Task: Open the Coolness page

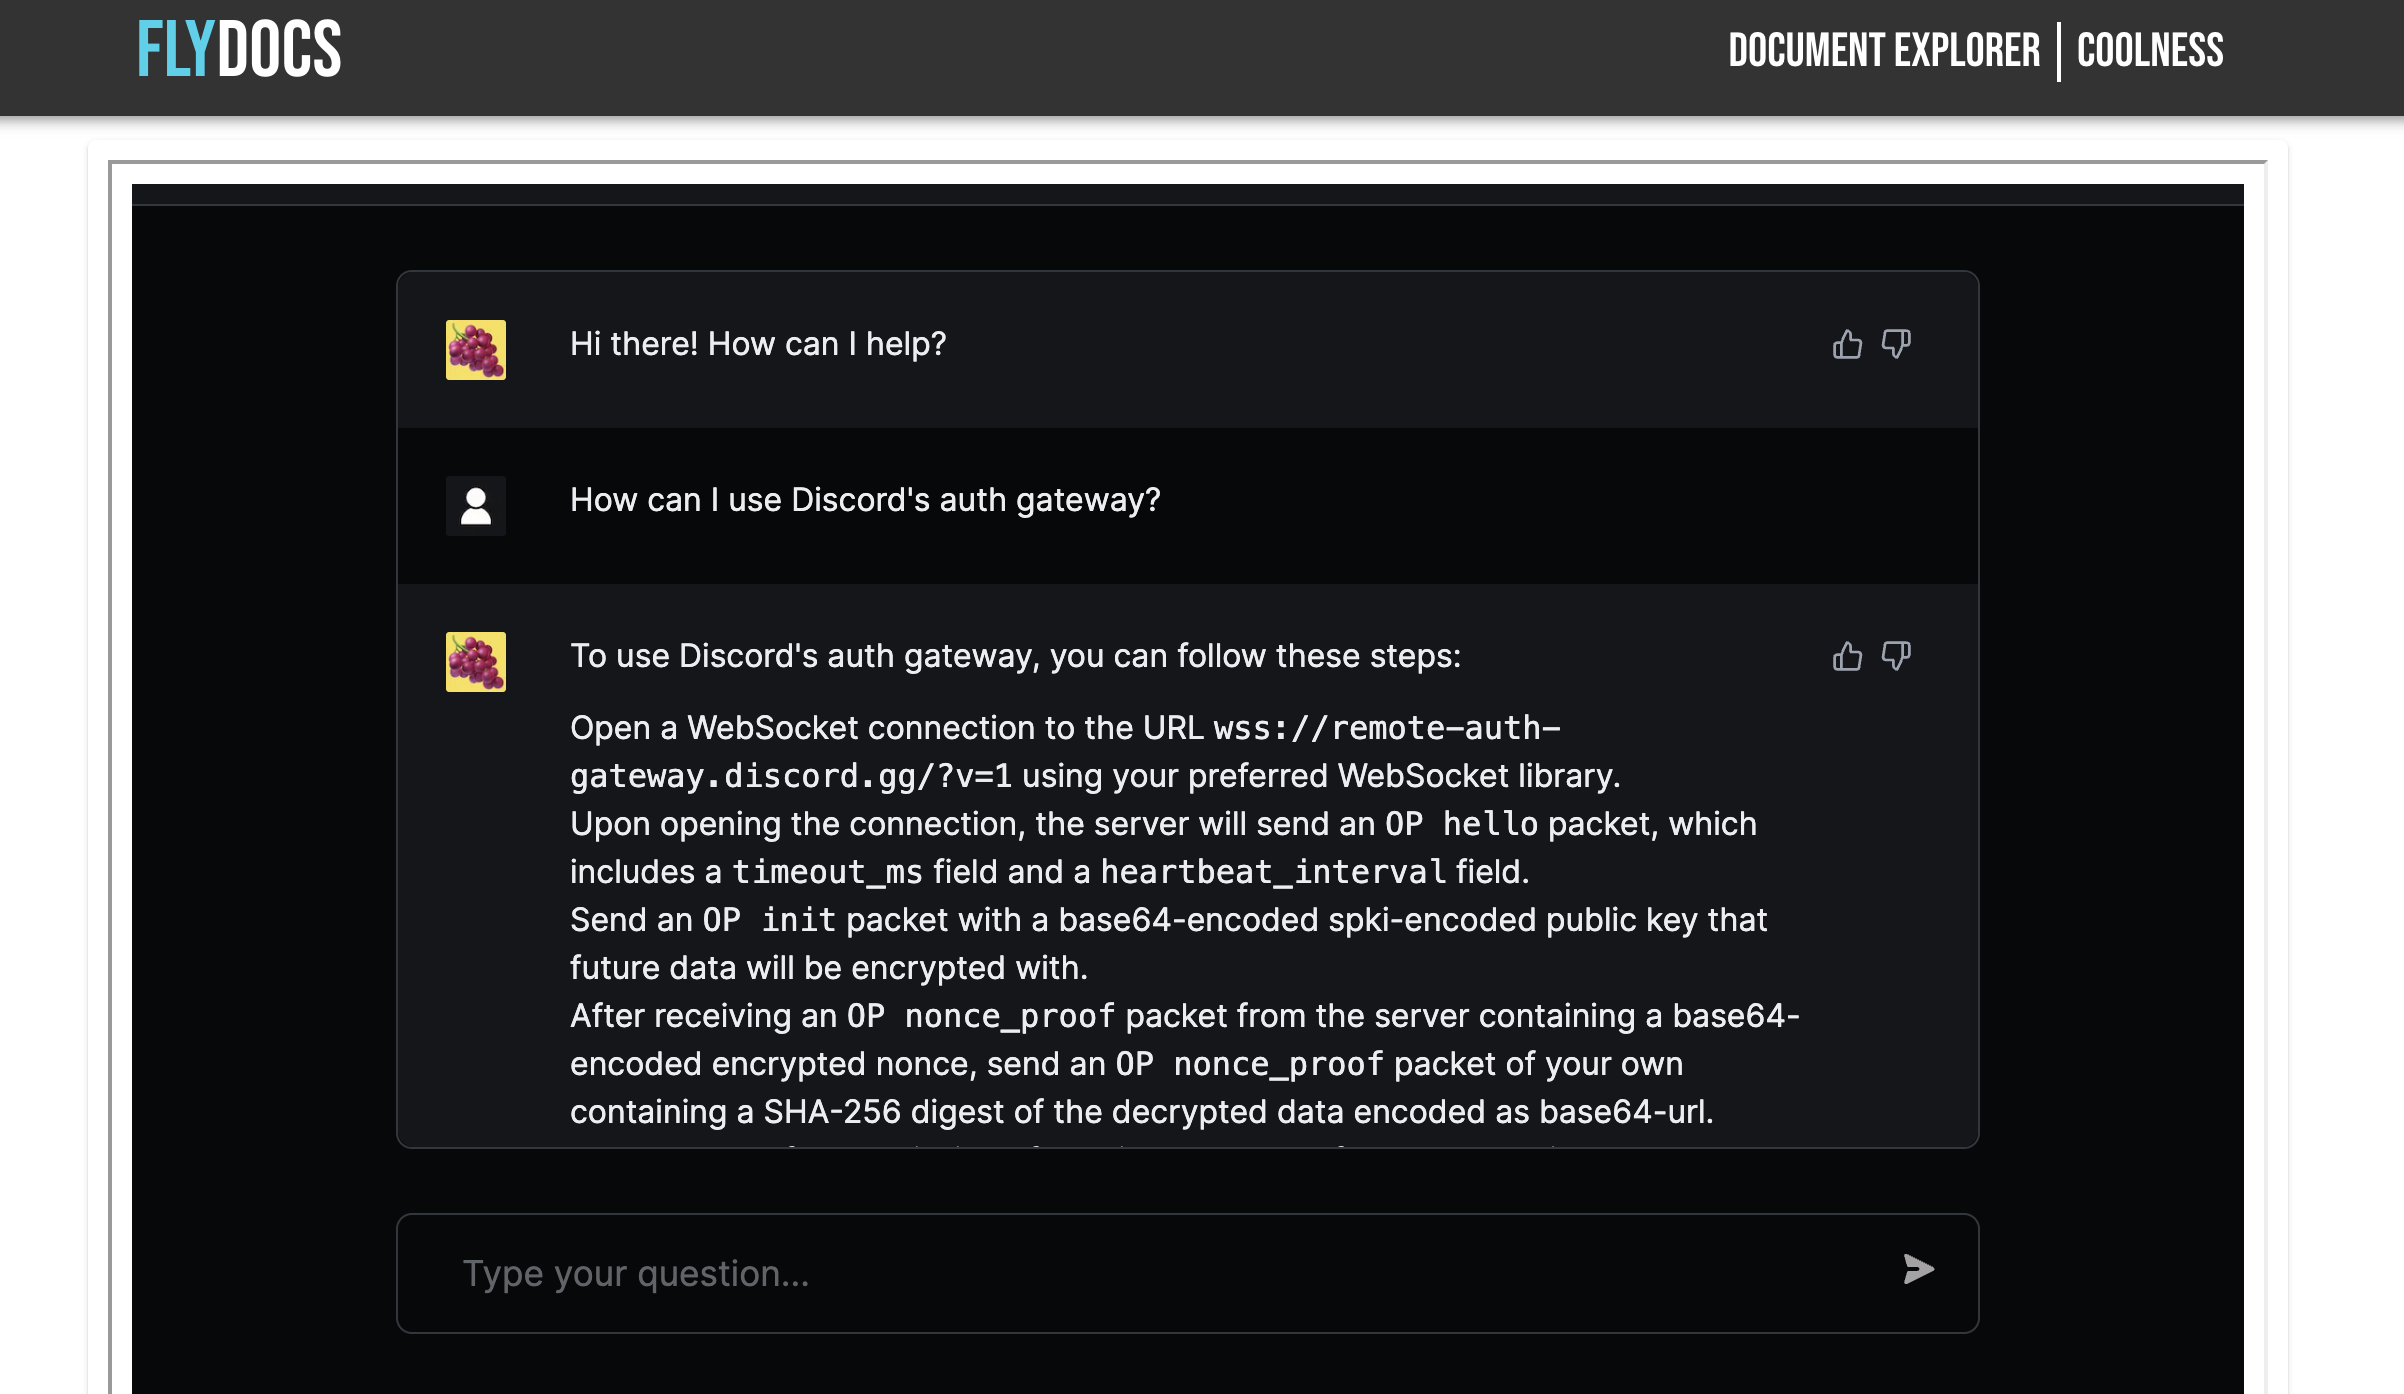Action: pyautogui.click(x=2150, y=50)
